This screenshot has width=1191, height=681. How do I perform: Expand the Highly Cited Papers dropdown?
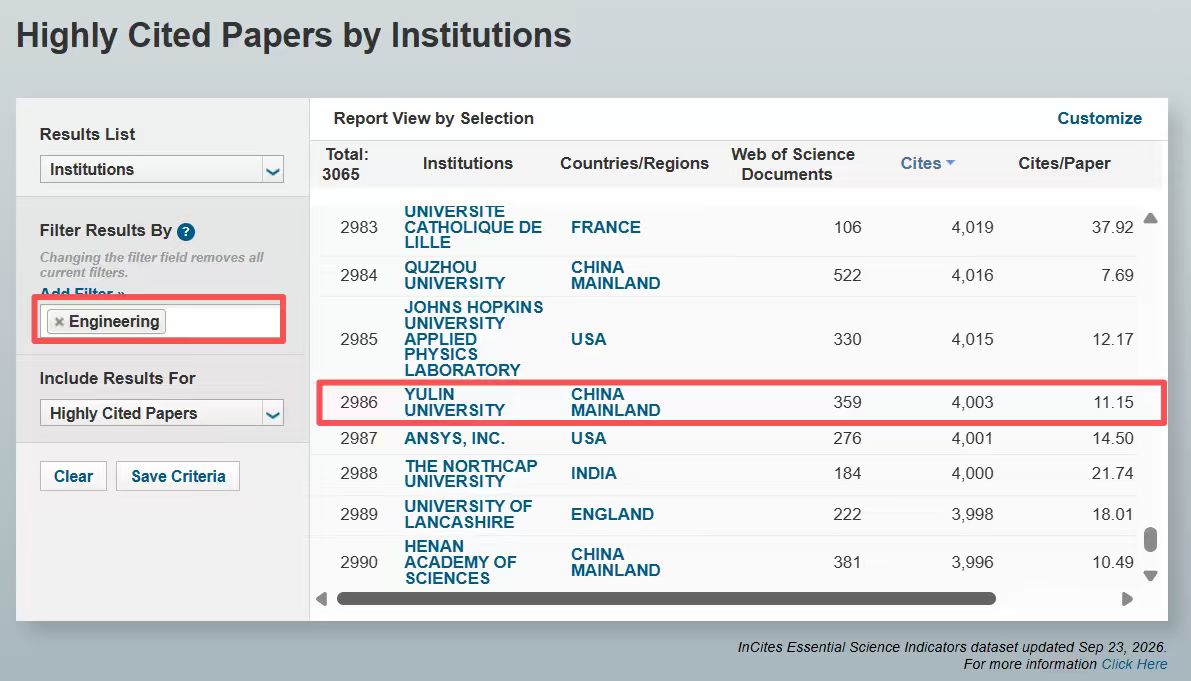pos(162,414)
